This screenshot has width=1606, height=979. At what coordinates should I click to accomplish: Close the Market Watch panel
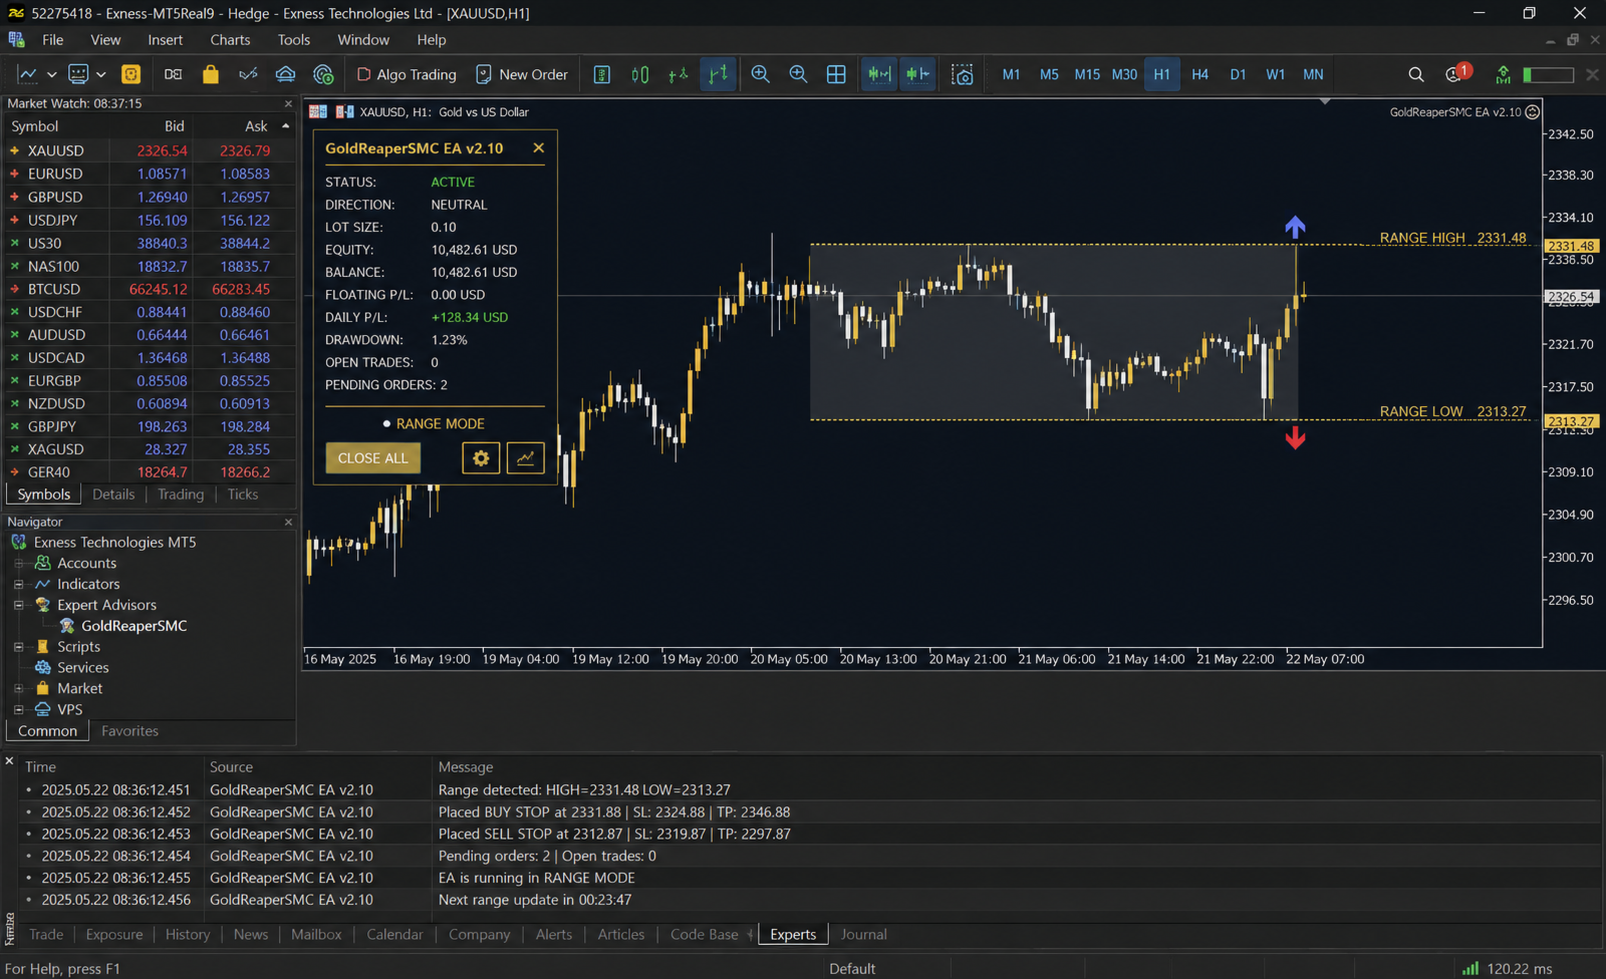tap(289, 103)
